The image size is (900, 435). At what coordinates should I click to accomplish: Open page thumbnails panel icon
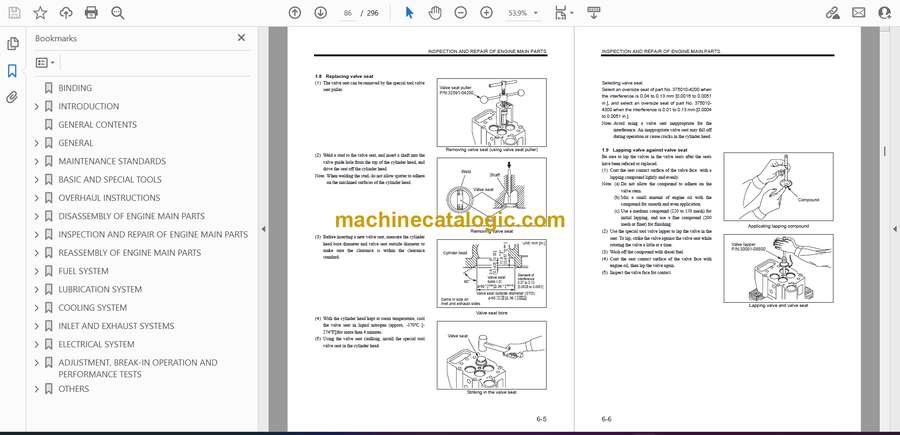(12, 44)
